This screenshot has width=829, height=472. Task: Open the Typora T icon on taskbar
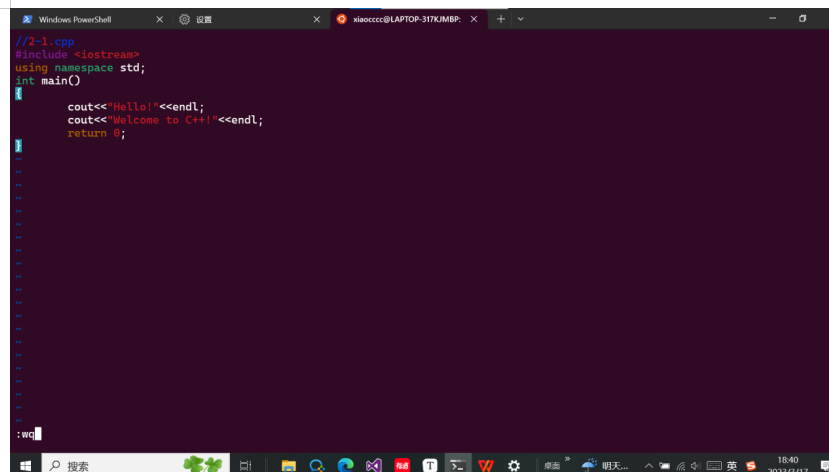tap(430, 465)
